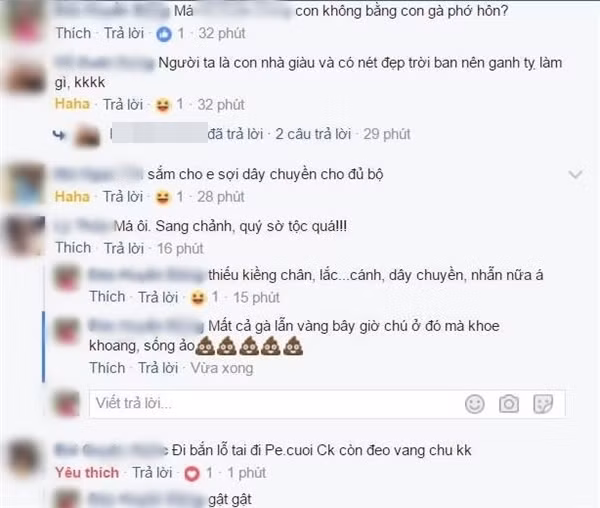Toggle 'Haha' reaction on the 'kkkk' comment
The image size is (600, 508).
[x=72, y=104]
